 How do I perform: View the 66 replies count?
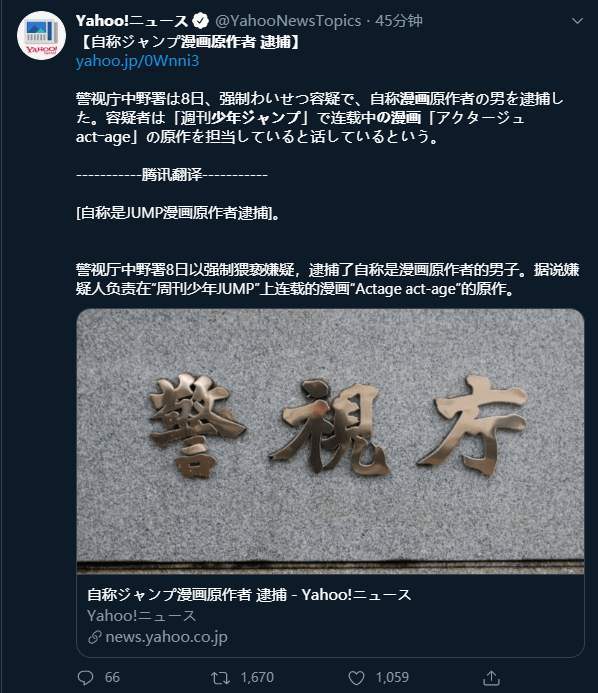pos(112,677)
